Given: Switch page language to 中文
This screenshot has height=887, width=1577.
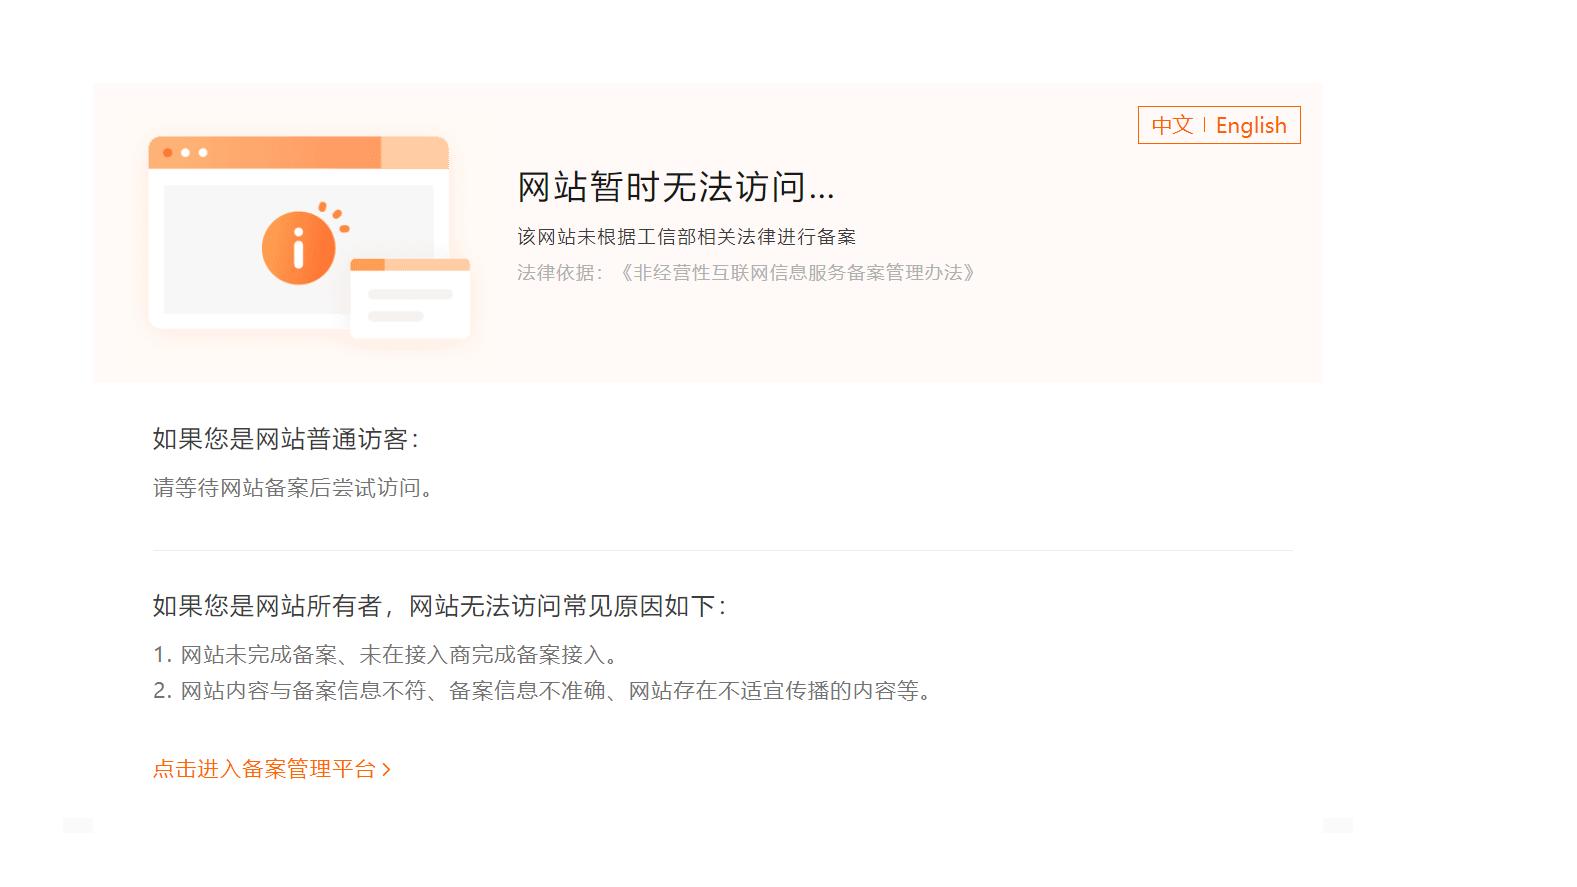Looking at the screenshot, I should coord(1172,125).
